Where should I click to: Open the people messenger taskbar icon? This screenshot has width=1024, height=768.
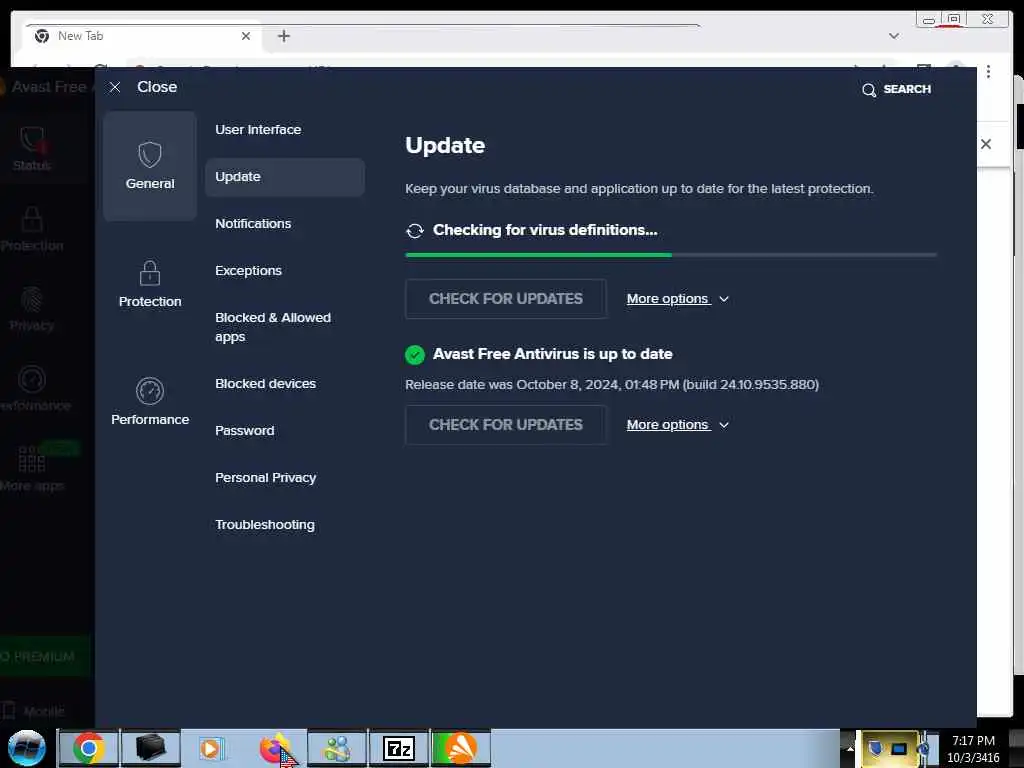pyautogui.click(x=337, y=748)
